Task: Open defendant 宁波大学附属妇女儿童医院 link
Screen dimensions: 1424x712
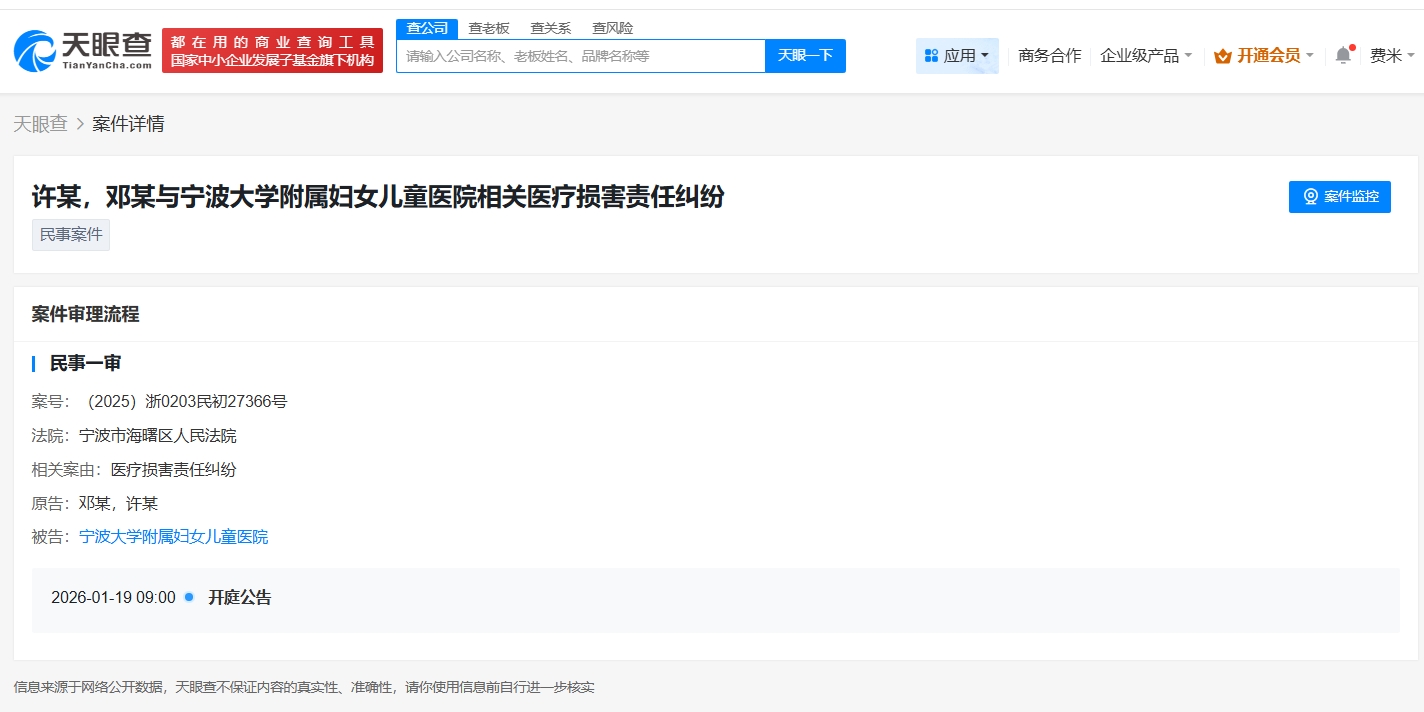Action: (x=174, y=537)
